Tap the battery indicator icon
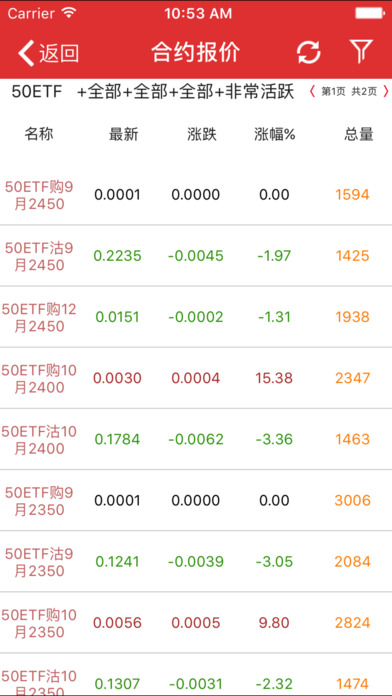The image size is (392, 696). click(x=369, y=13)
